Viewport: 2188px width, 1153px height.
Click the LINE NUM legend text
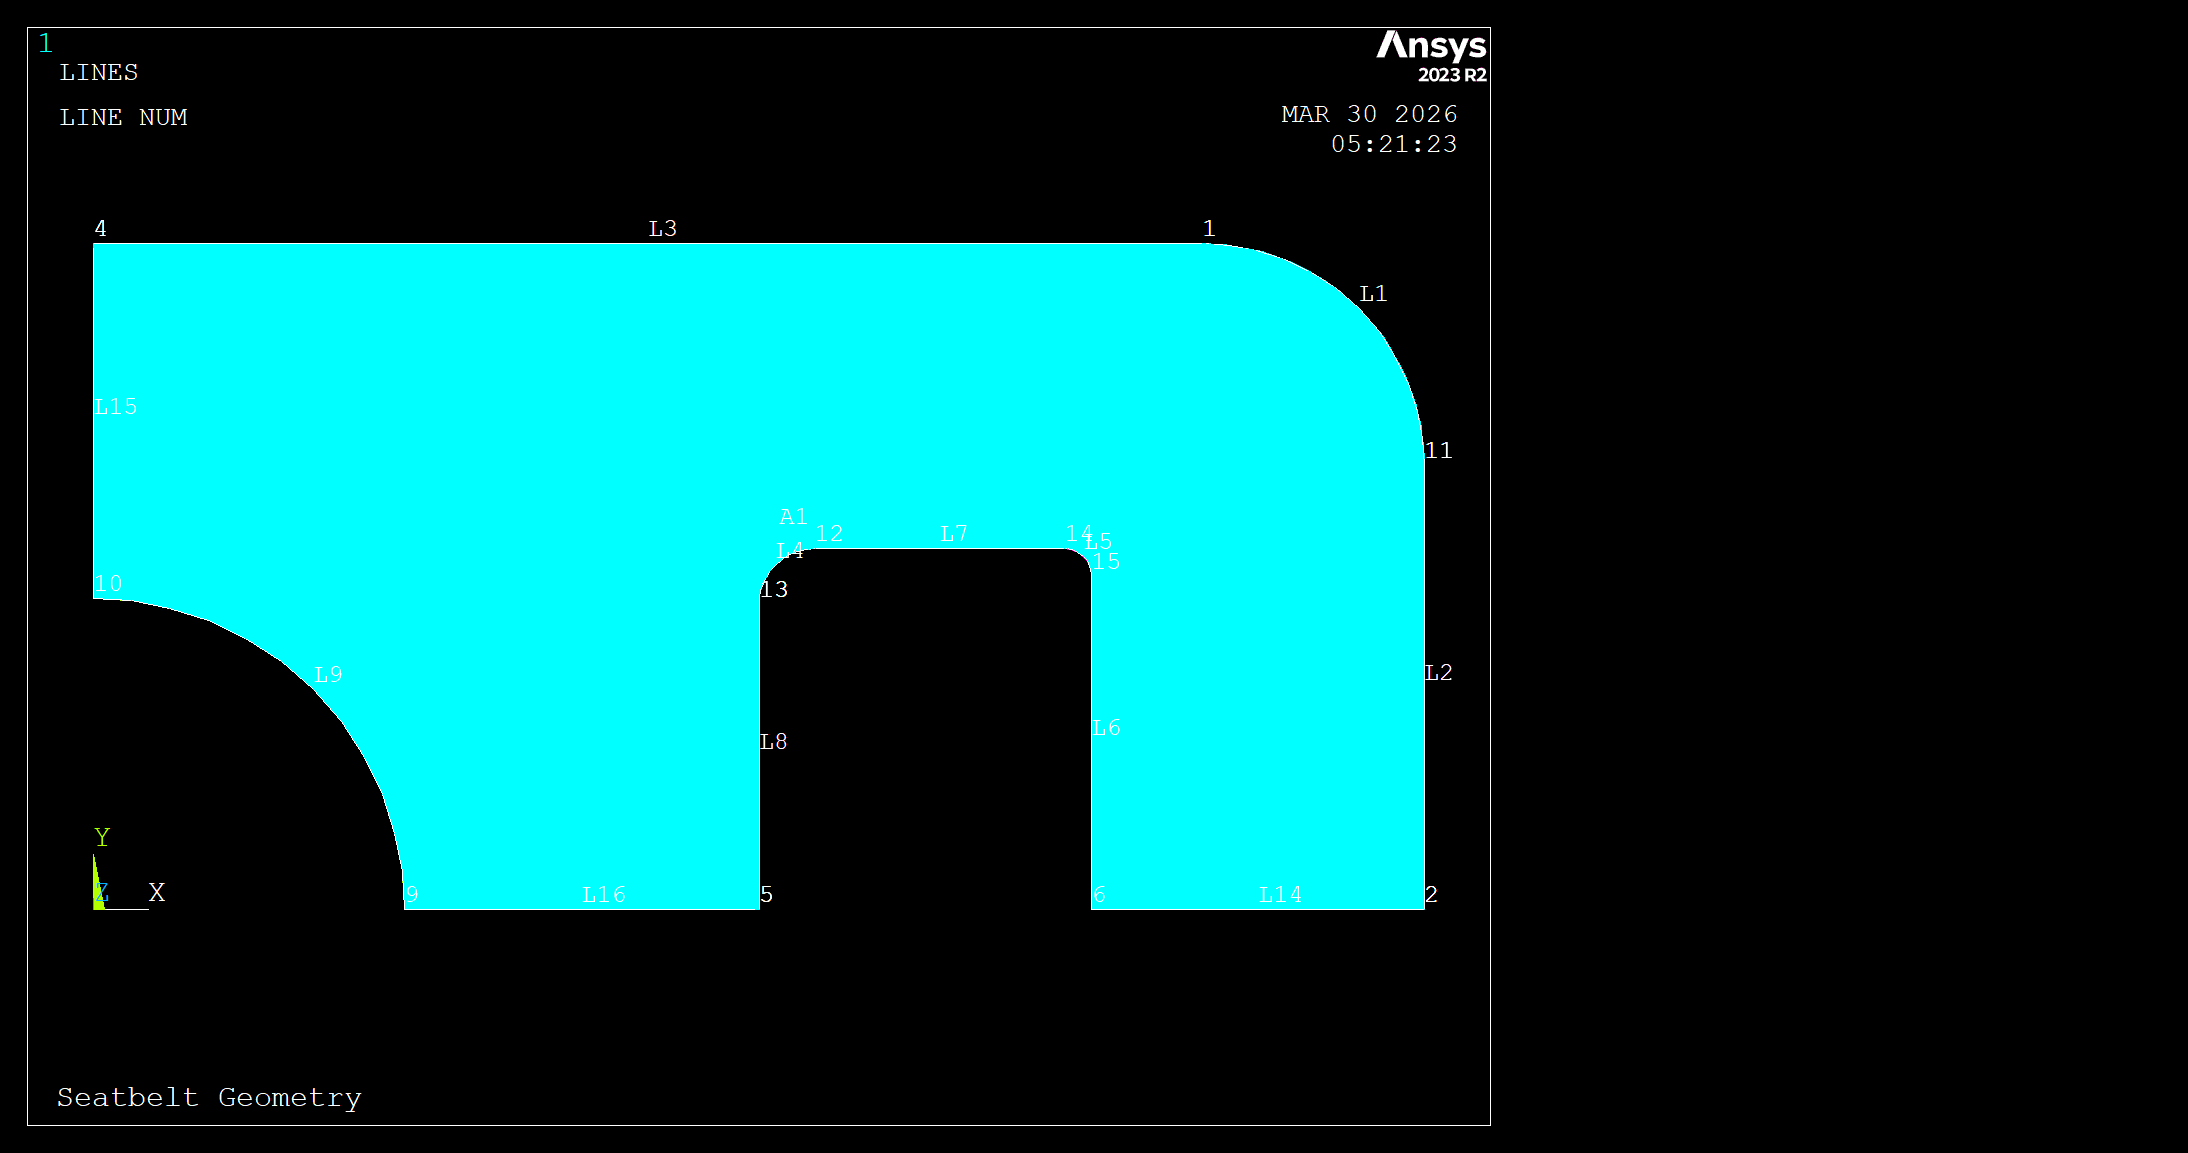click(x=123, y=118)
